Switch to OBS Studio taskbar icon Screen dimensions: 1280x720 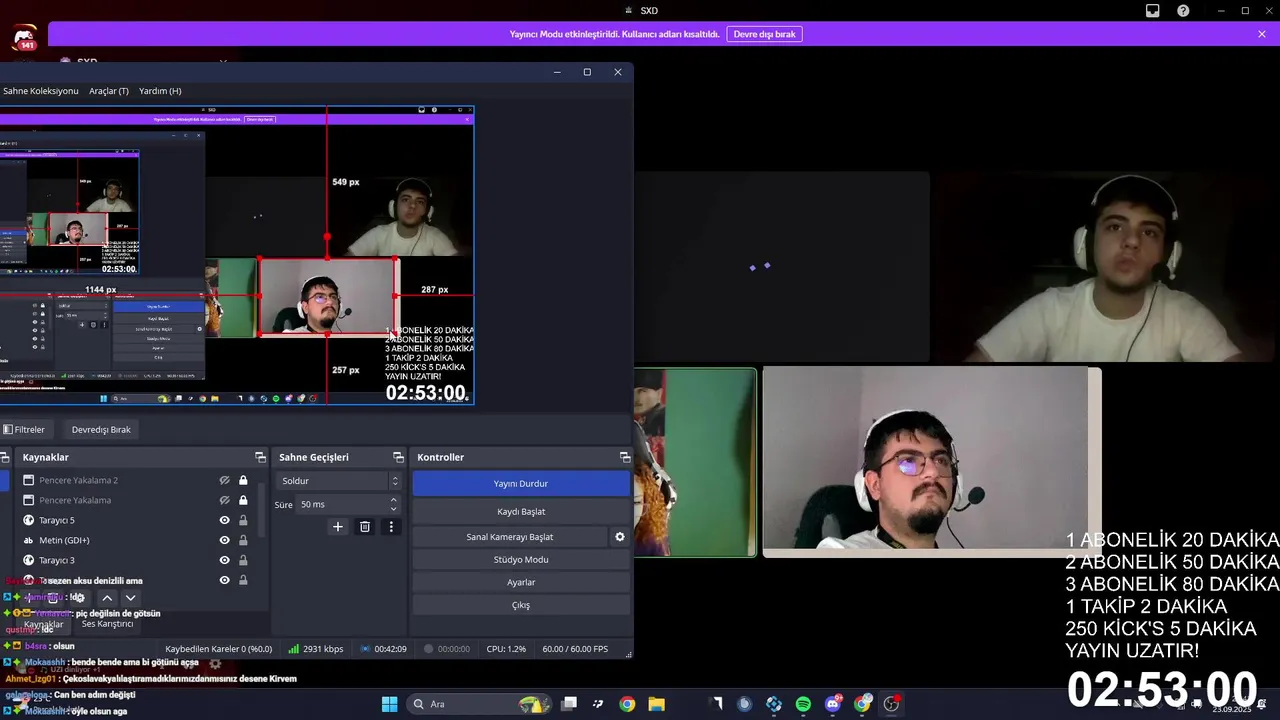891,704
